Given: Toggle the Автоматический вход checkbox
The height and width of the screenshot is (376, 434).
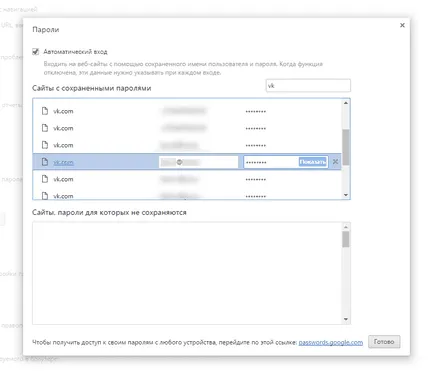Looking at the screenshot, I should pos(36,52).
